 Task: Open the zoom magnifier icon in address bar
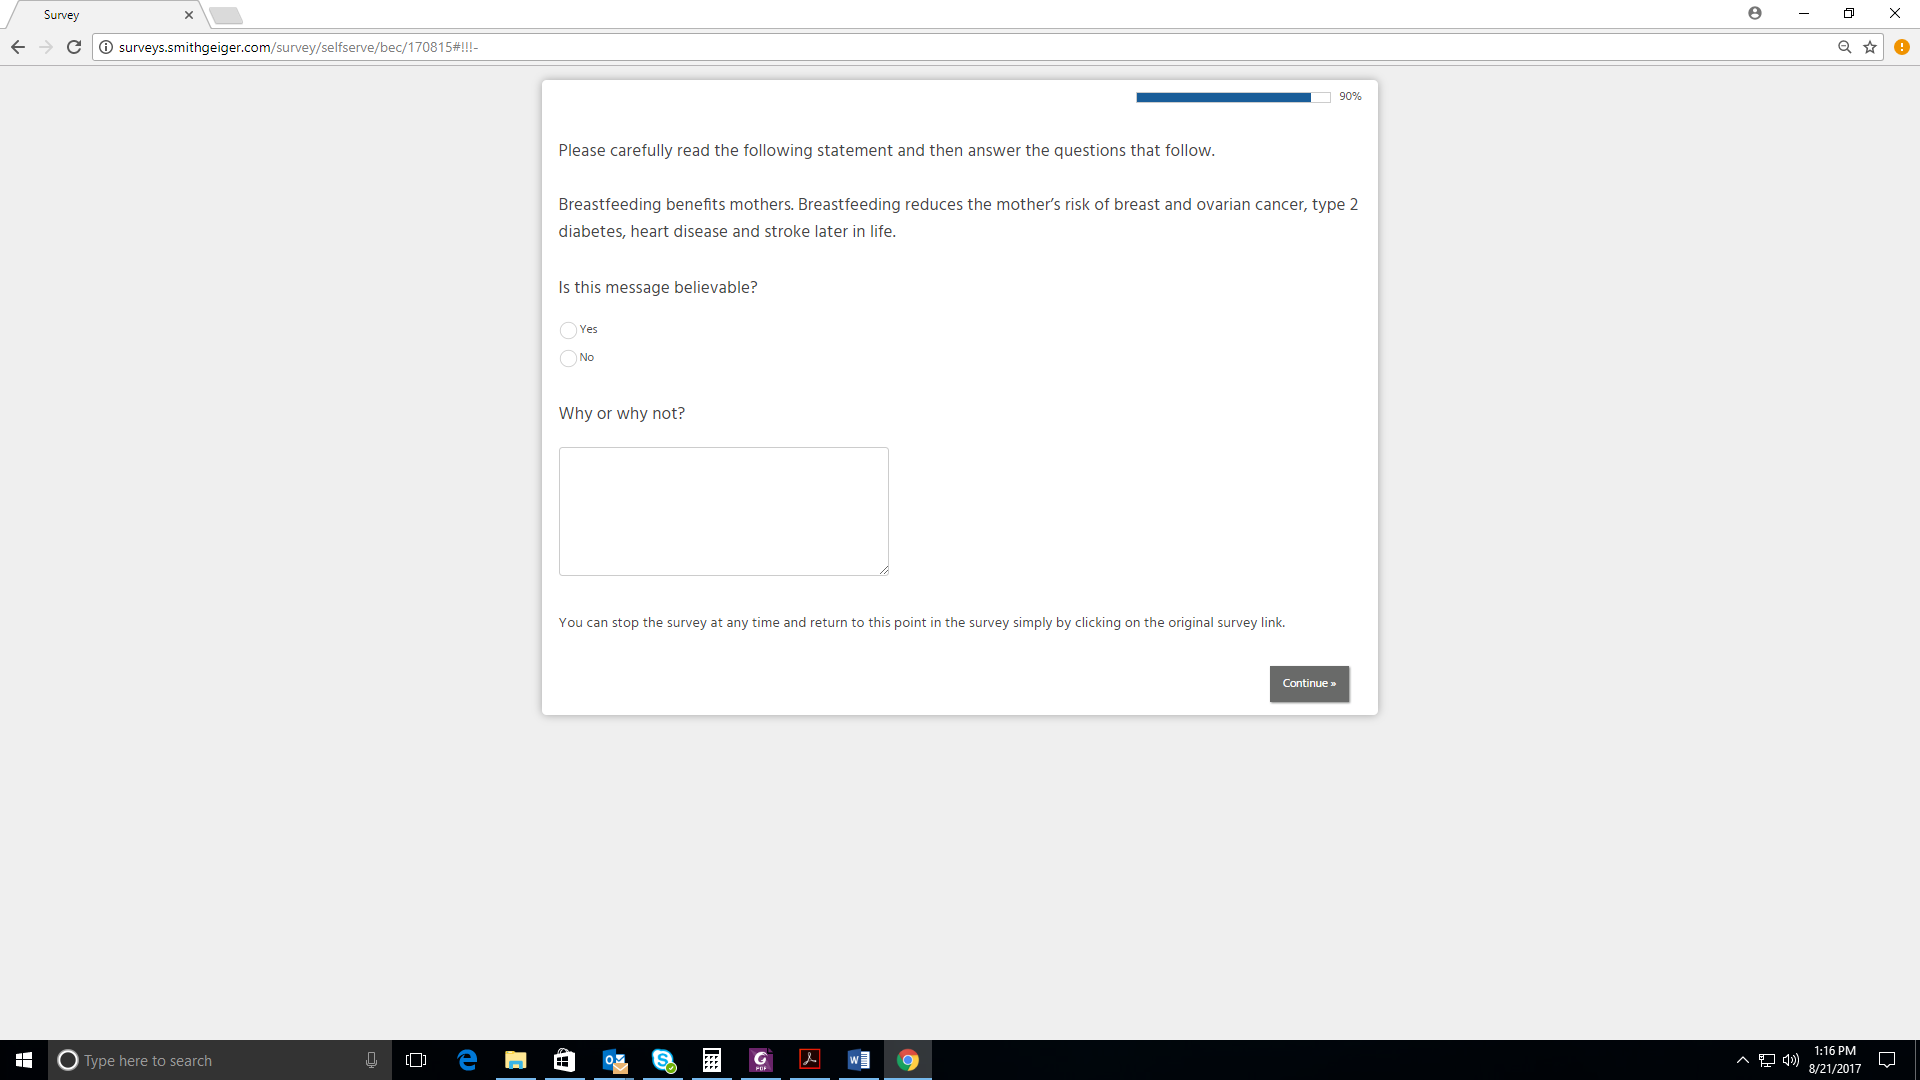pyautogui.click(x=1845, y=47)
